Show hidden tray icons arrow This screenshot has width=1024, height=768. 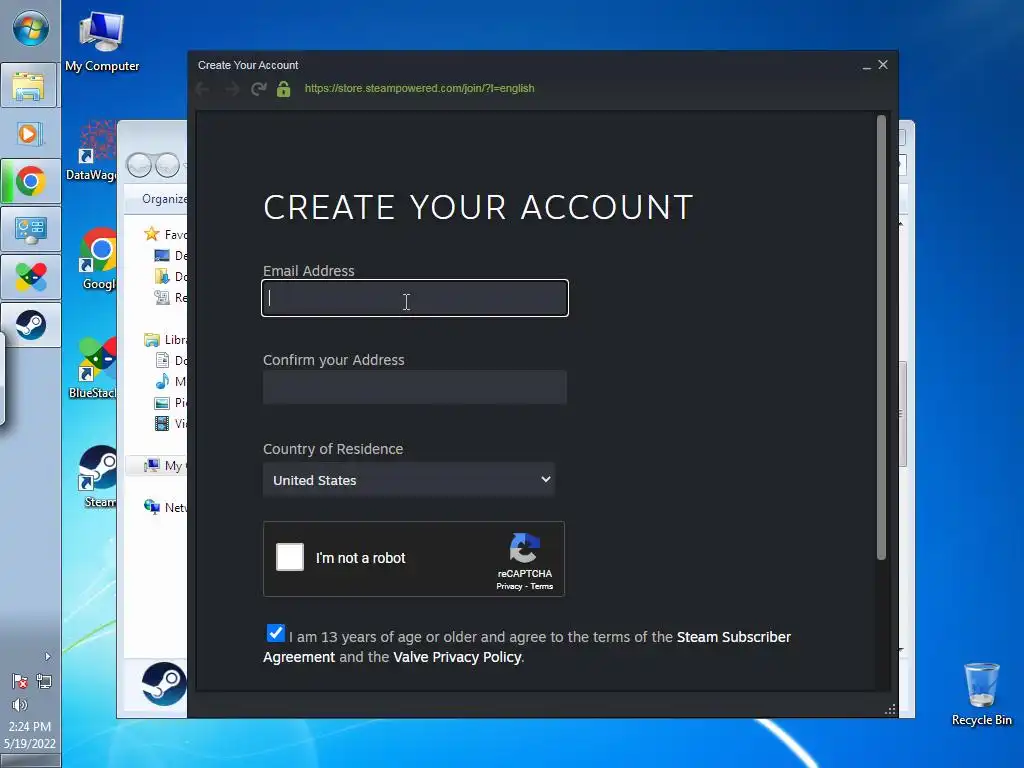(x=47, y=656)
